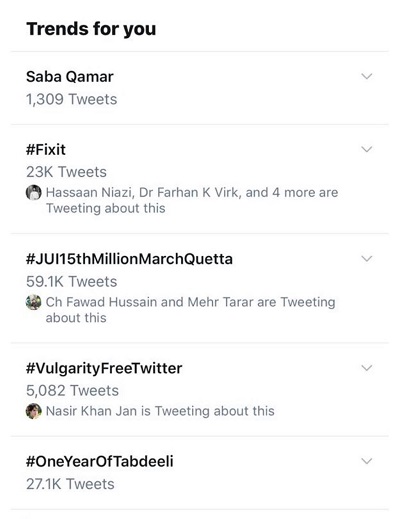Click 'Nasir Khan Jan is Tweeting' text
This screenshot has height=519, width=400.
[x=128, y=411]
